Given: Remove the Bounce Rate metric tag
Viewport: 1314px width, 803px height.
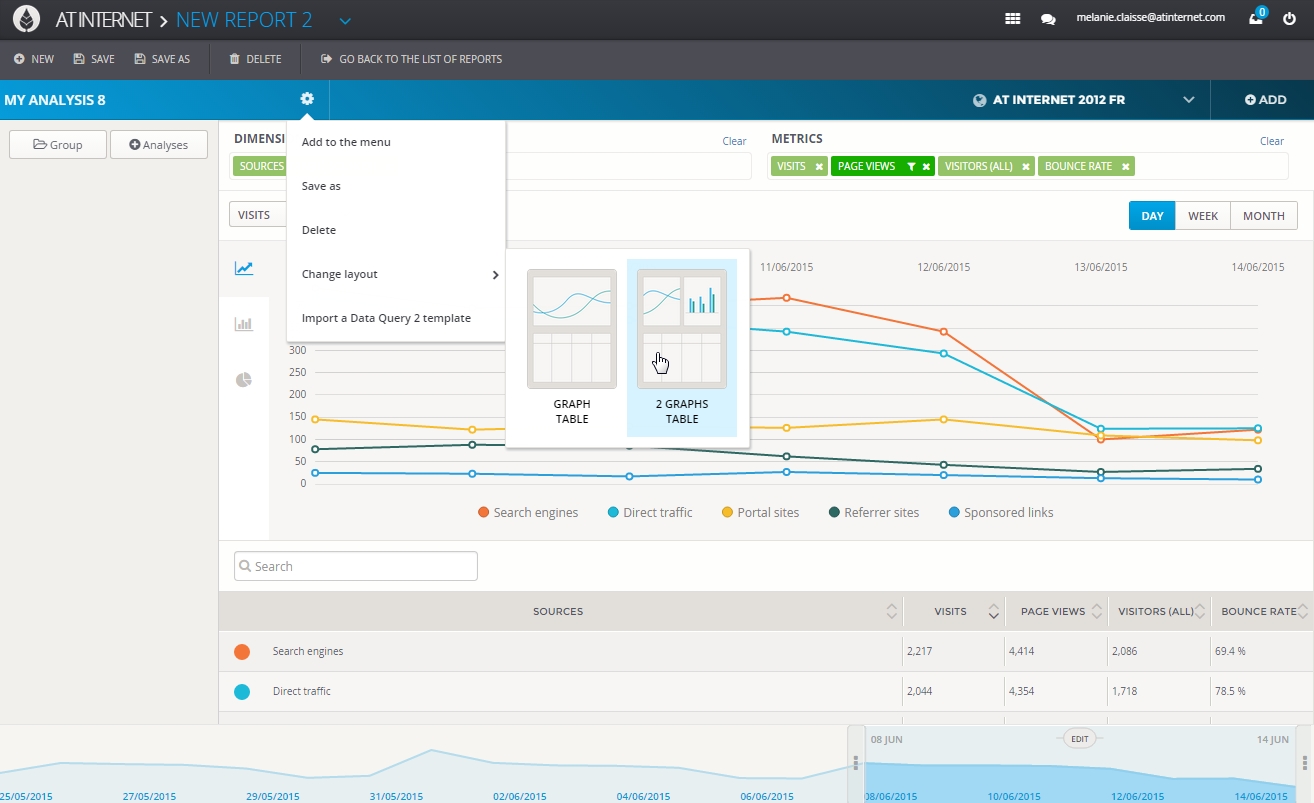Looking at the screenshot, I should 1126,167.
